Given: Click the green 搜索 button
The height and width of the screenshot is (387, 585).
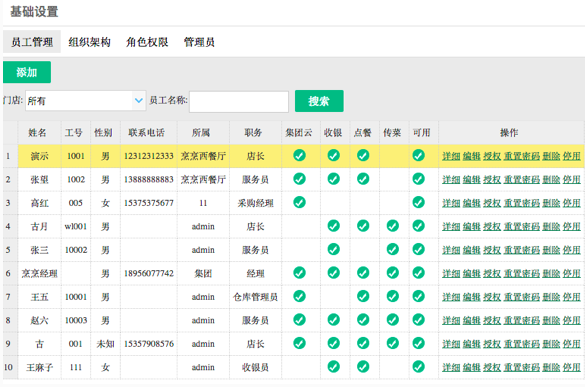Looking at the screenshot, I should coord(319,101).
